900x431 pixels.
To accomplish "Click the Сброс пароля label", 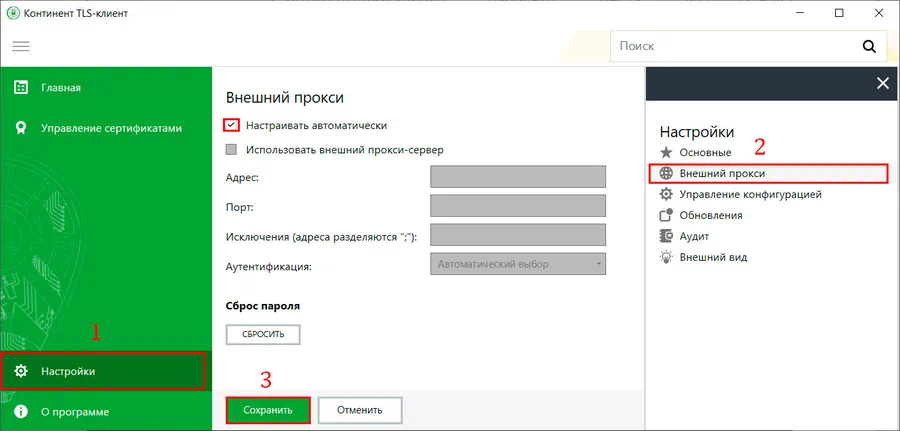I will (x=263, y=306).
